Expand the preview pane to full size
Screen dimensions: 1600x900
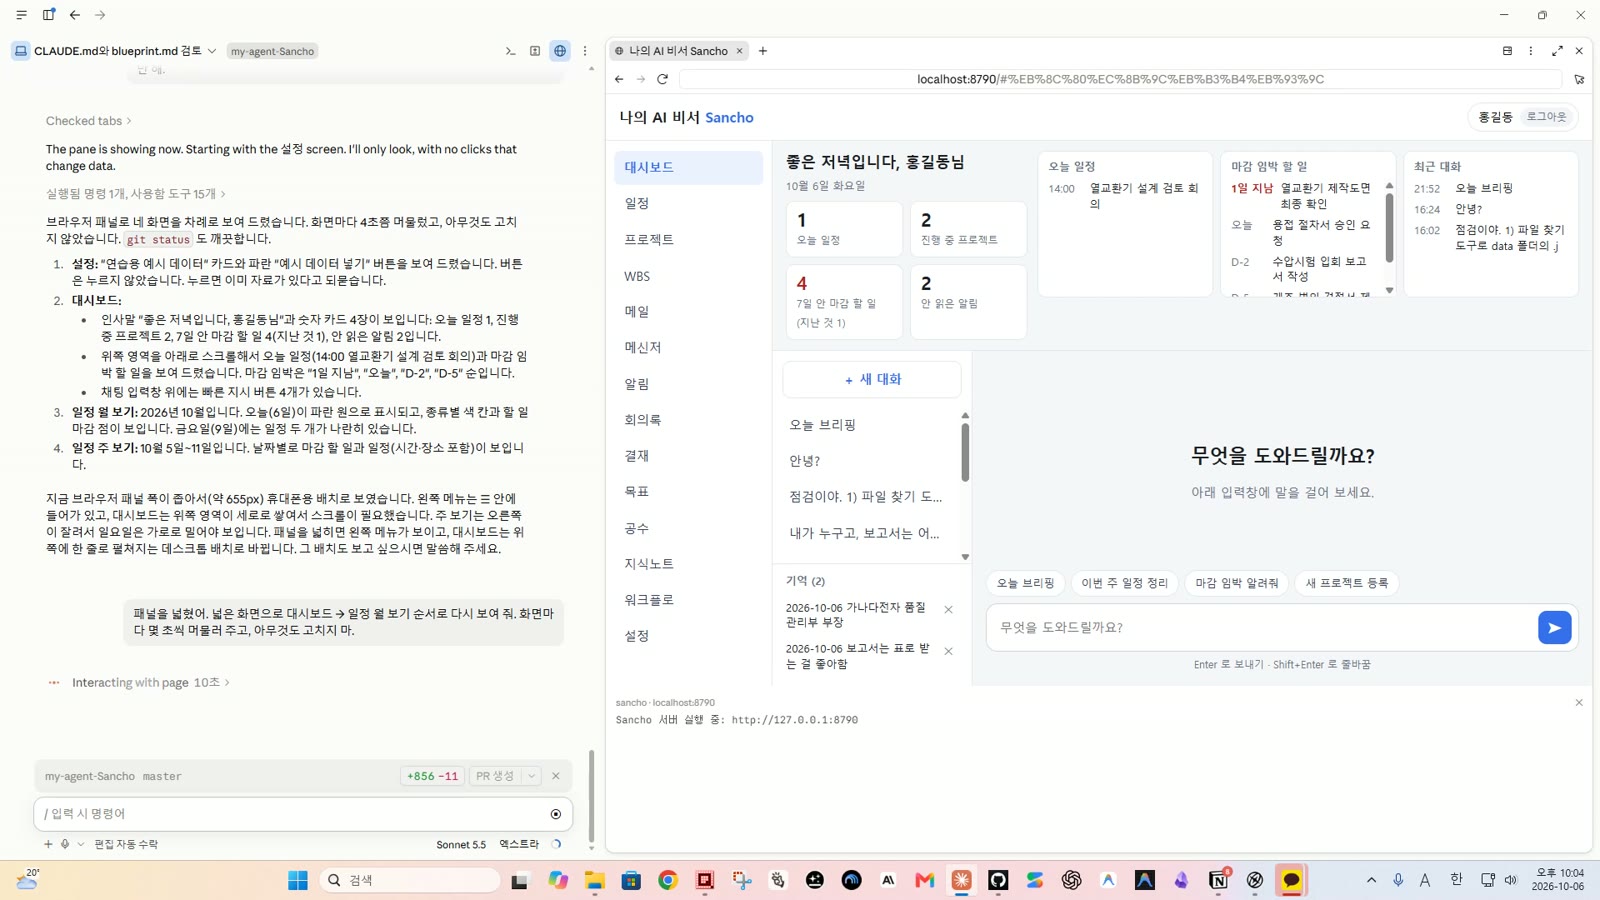coord(1557,51)
